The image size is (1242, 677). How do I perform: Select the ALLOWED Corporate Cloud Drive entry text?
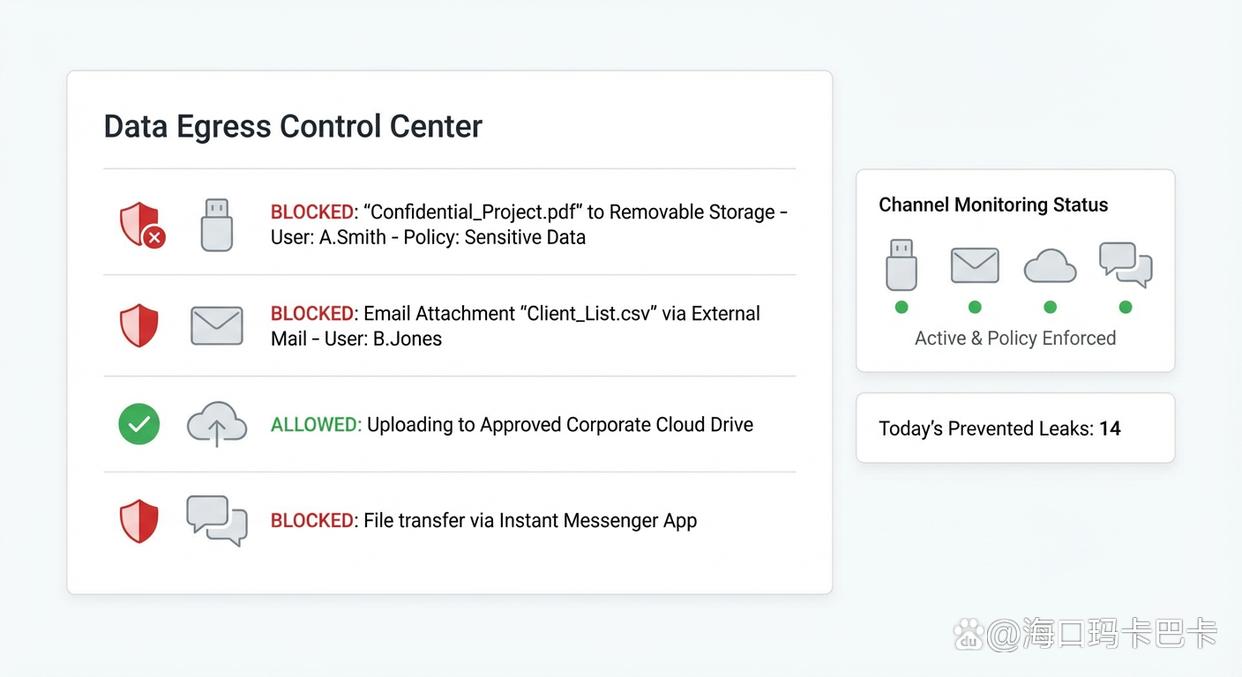click(512, 425)
